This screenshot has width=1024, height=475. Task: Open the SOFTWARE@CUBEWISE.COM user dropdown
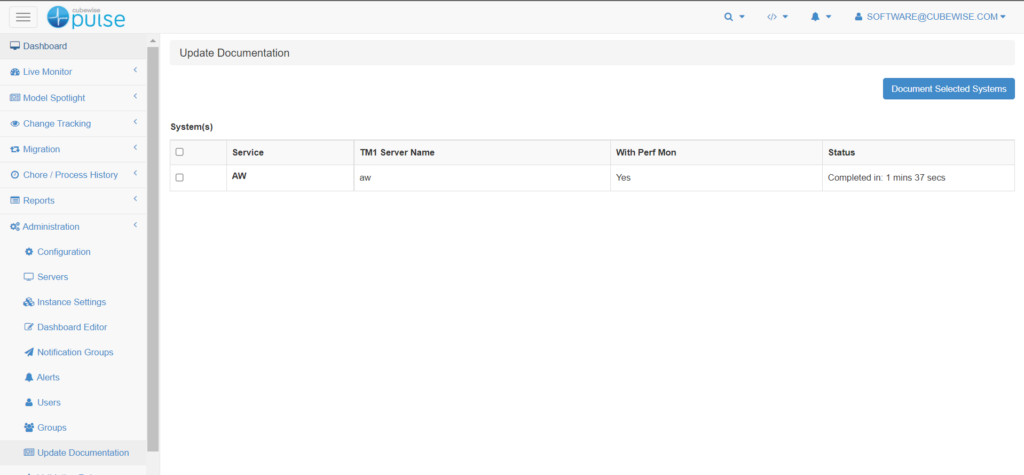click(x=930, y=17)
